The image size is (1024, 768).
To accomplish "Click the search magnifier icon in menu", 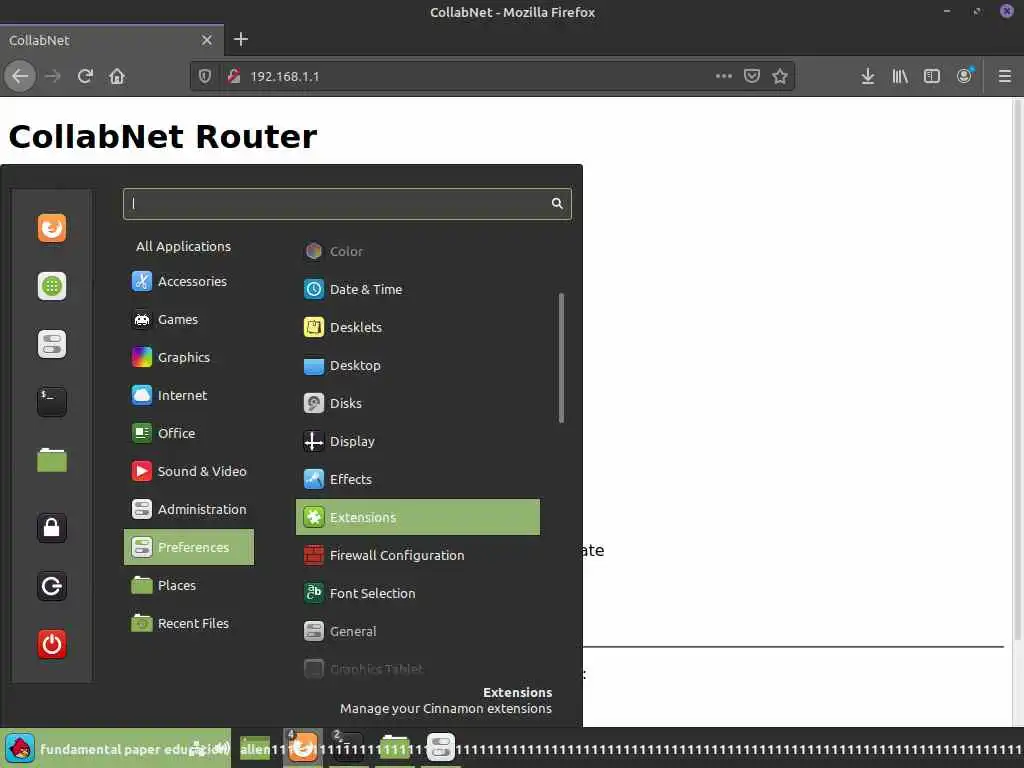I will (x=556, y=204).
